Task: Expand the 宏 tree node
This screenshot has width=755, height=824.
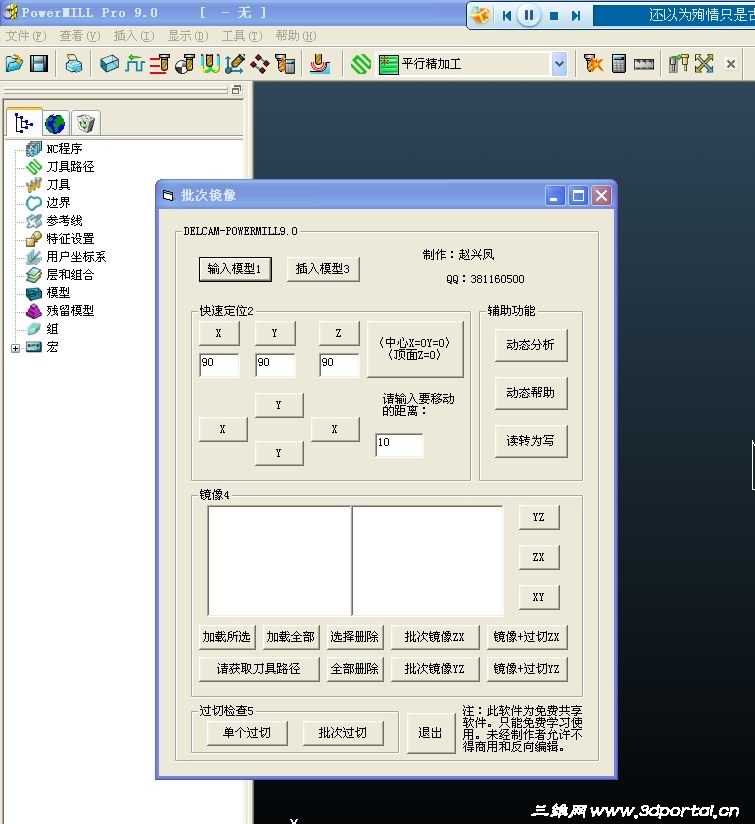Action: pyautogui.click(x=15, y=348)
